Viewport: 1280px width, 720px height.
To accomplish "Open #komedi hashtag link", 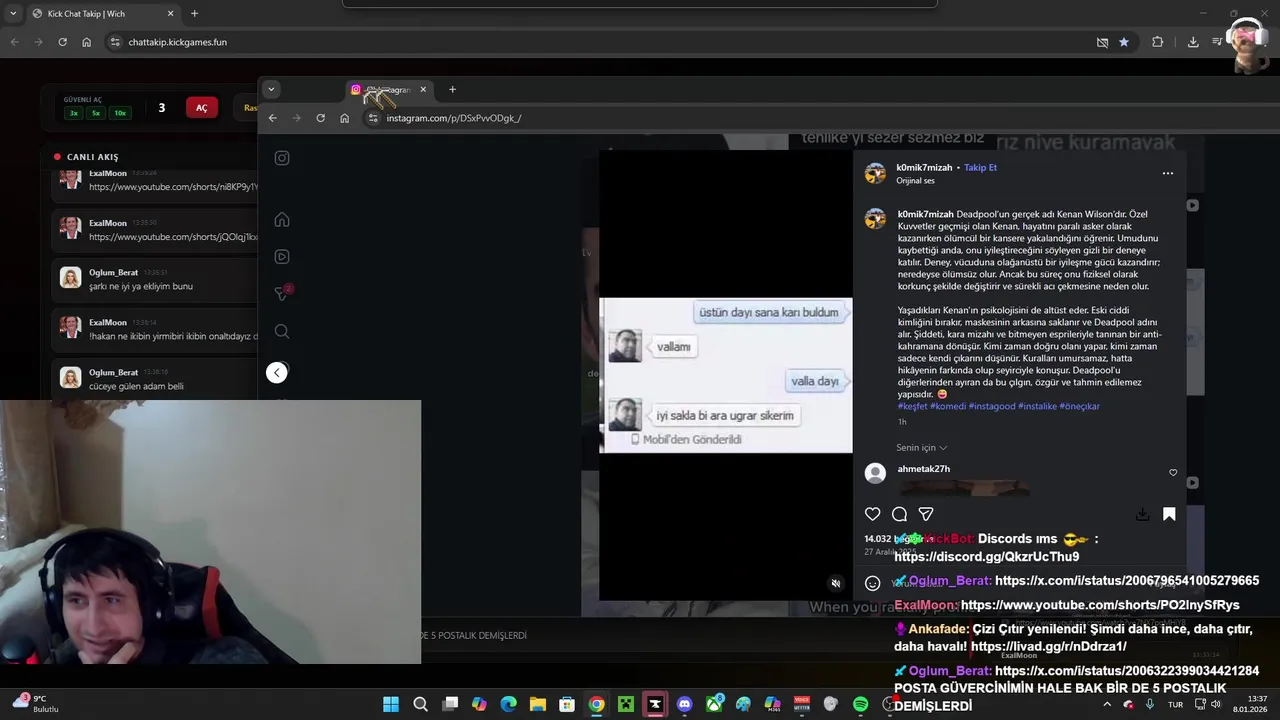I will (x=947, y=406).
